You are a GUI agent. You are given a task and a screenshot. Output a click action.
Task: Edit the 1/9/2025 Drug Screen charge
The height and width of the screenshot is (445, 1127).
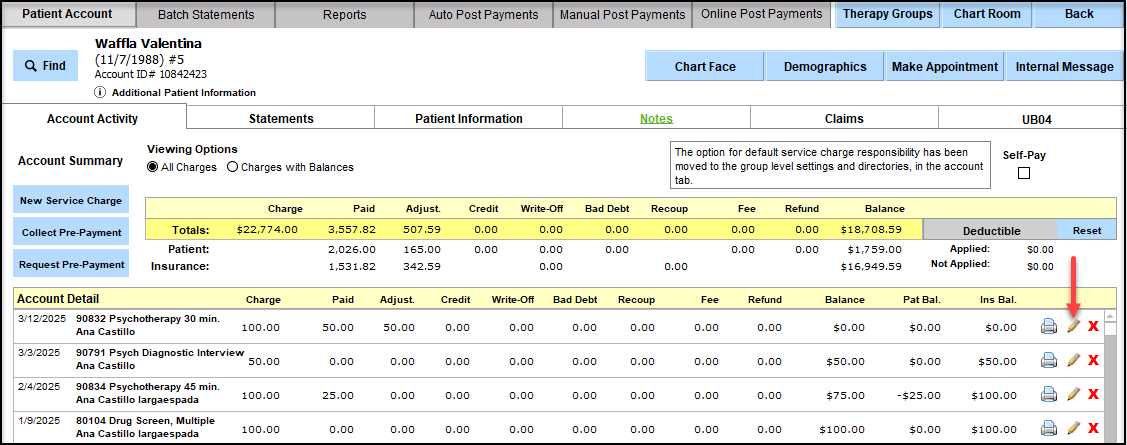(x=1073, y=428)
